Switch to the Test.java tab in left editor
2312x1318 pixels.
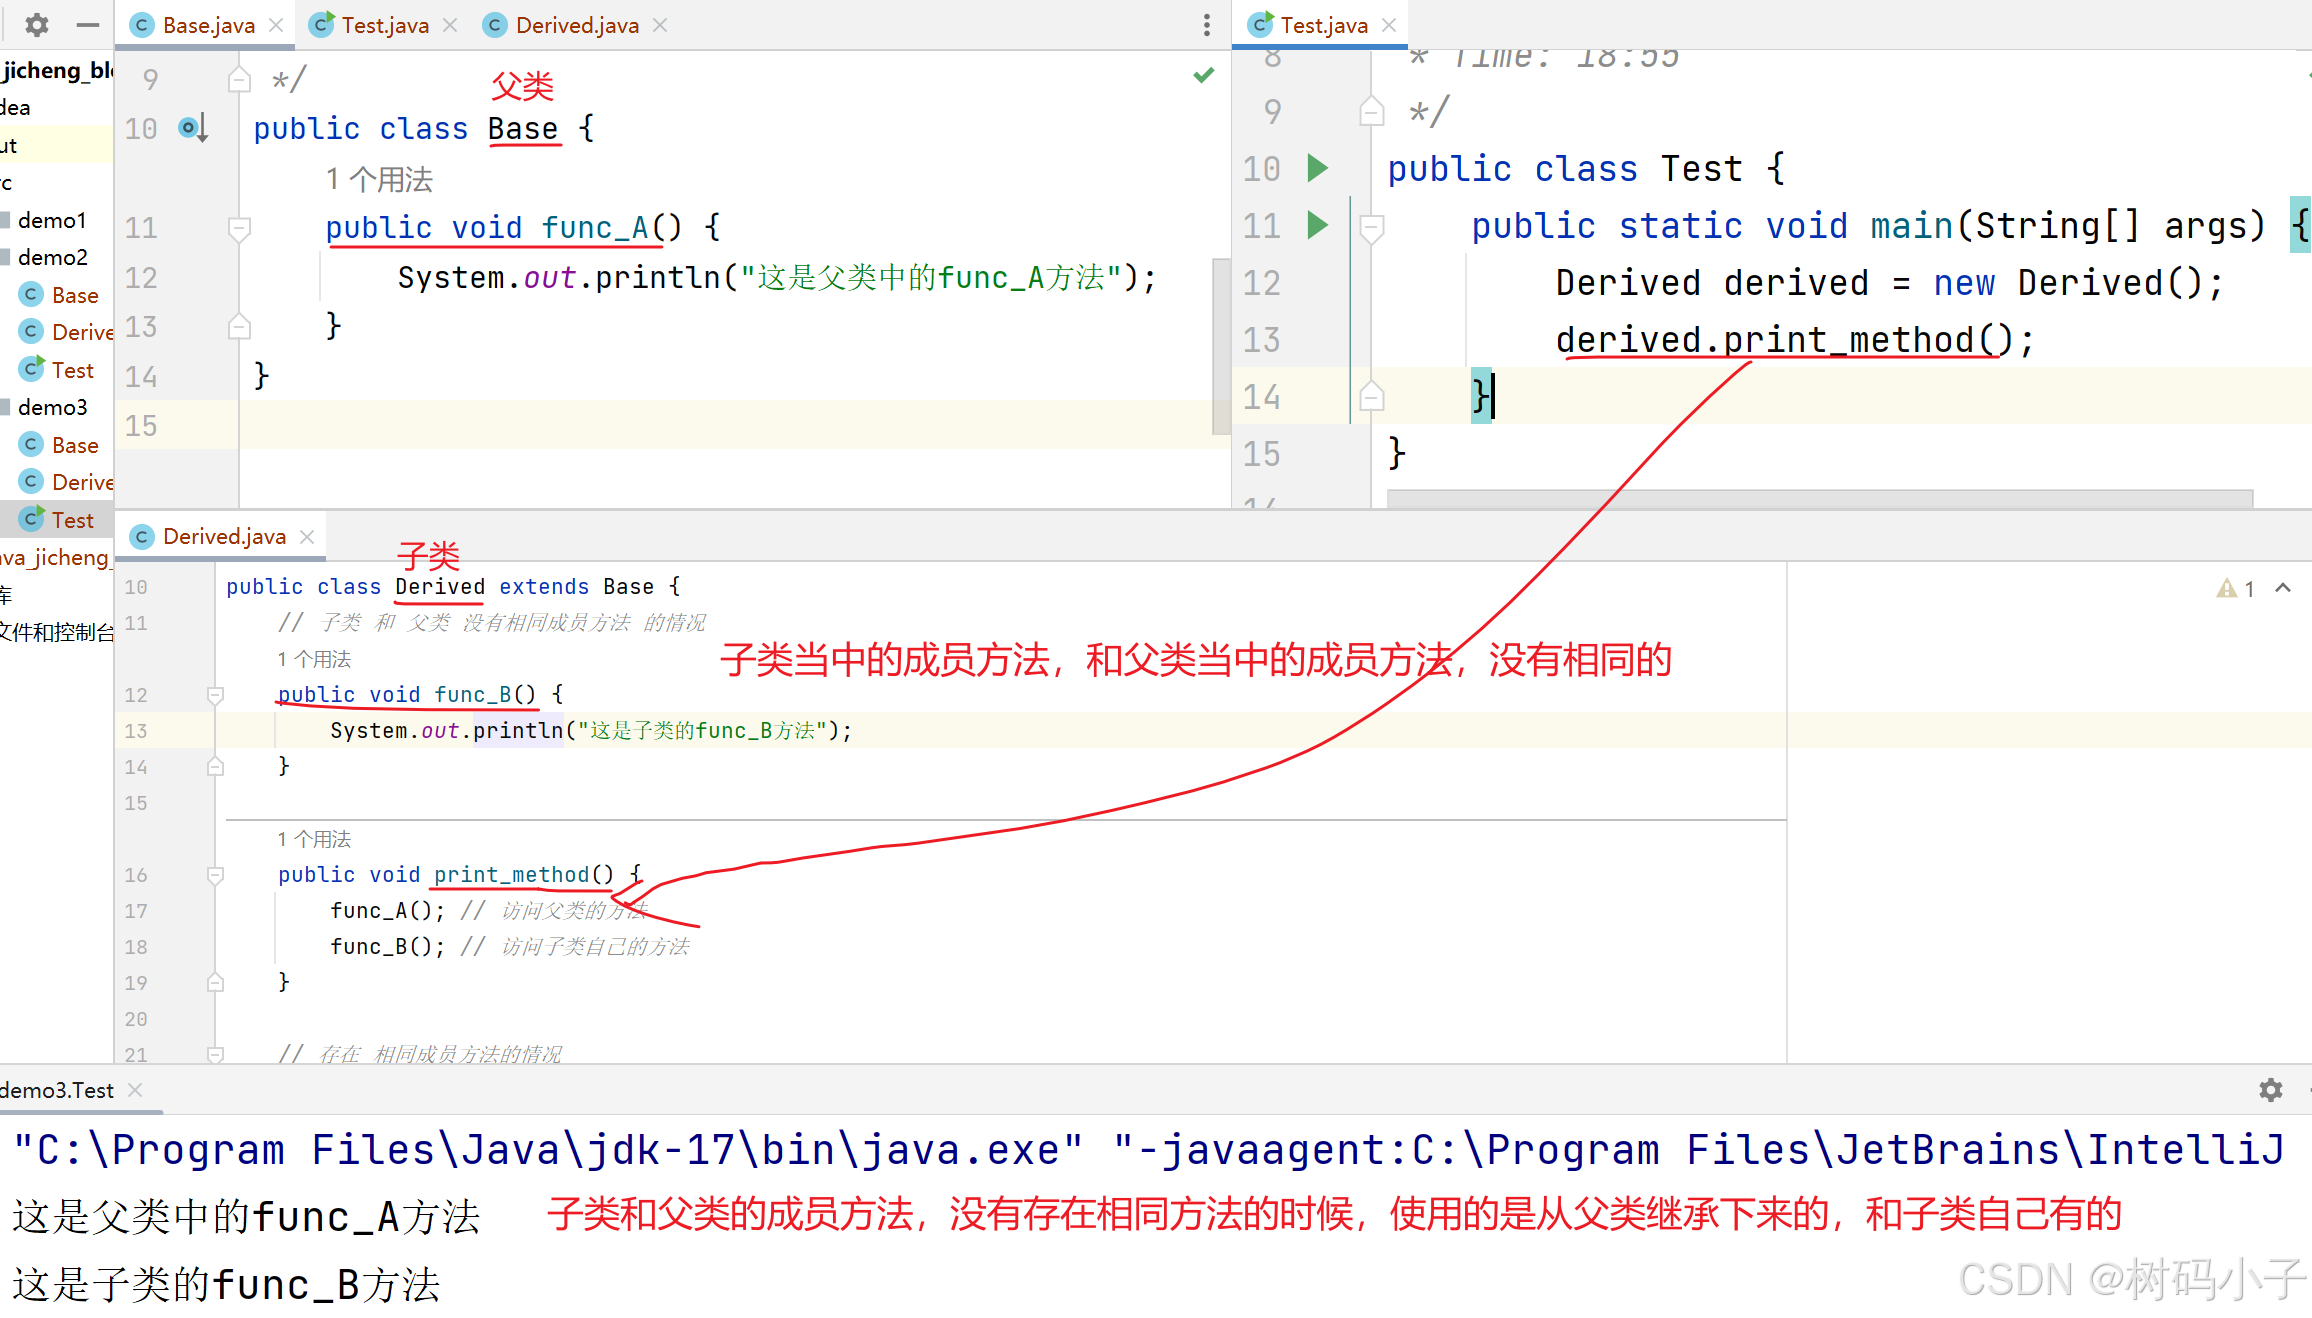pyautogui.click(x=384, y=25)
